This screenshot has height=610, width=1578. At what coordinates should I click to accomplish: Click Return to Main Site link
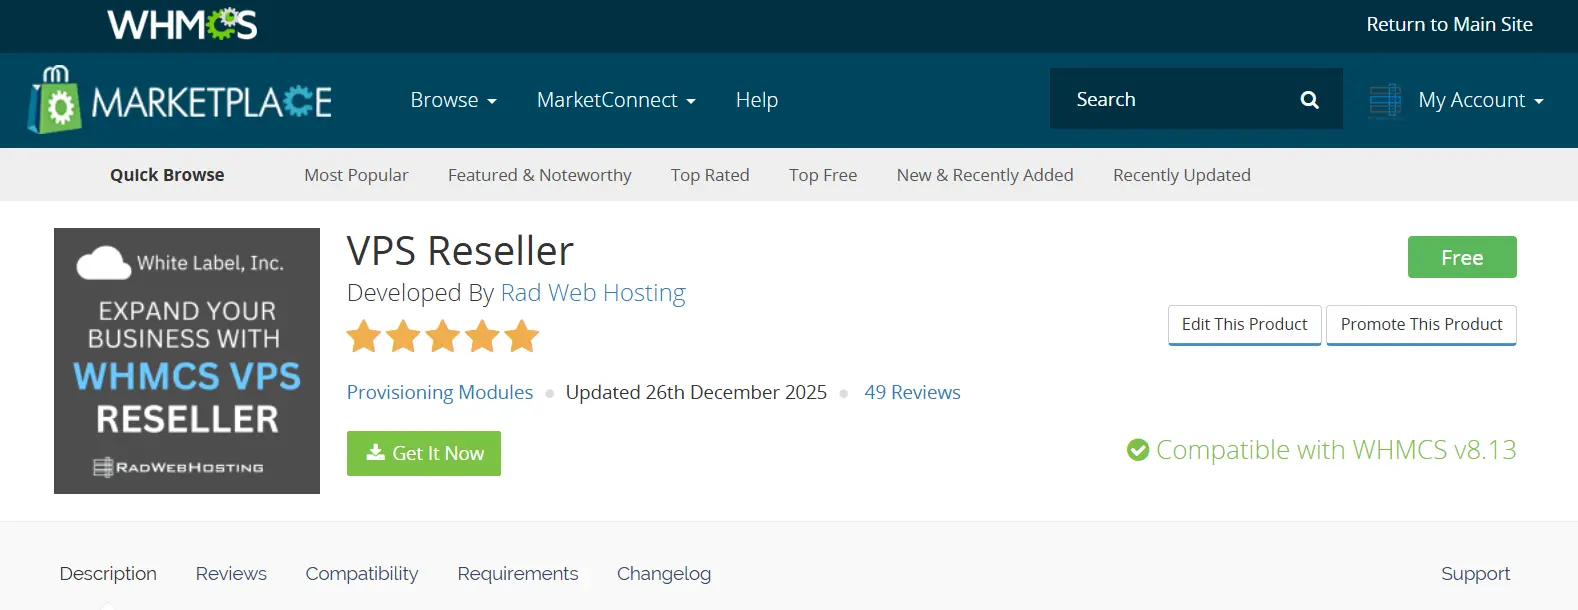click(1449, 24)
